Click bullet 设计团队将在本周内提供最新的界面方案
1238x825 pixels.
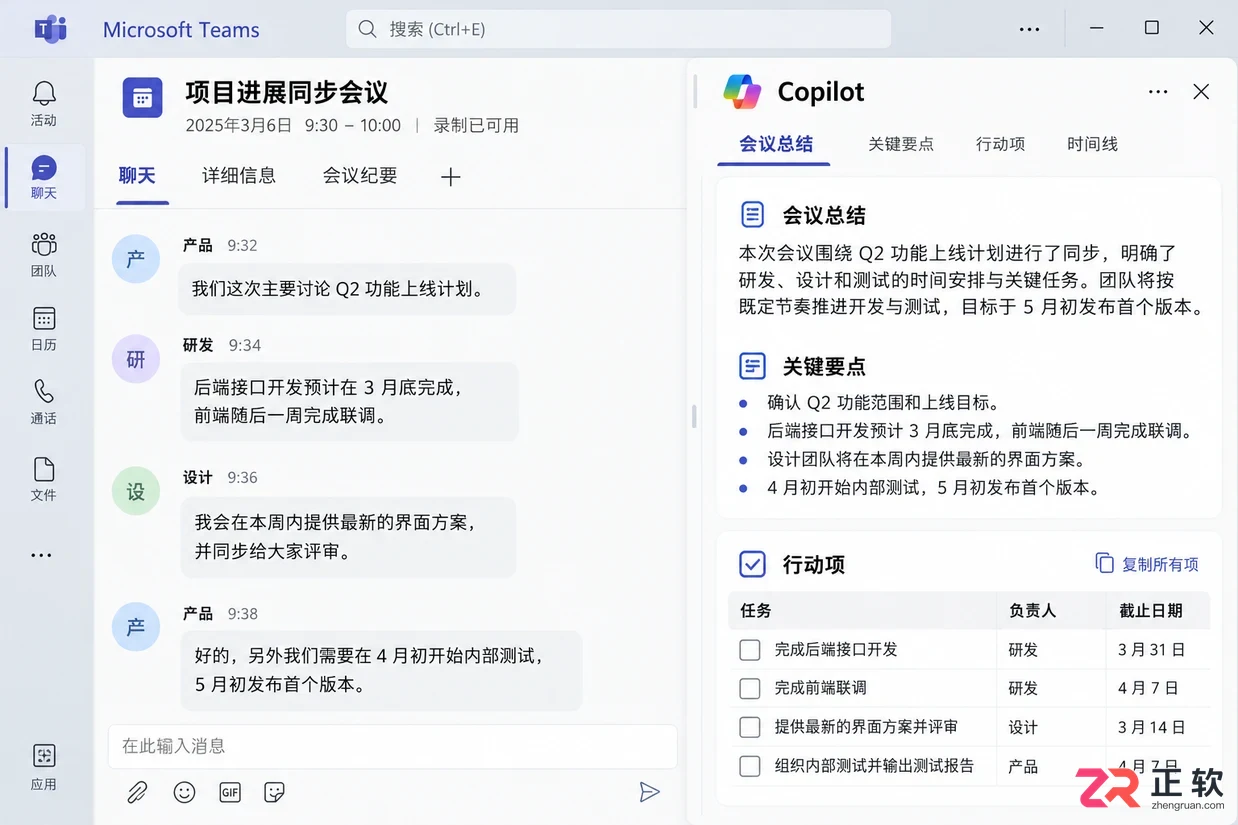[x=926, y=460]
